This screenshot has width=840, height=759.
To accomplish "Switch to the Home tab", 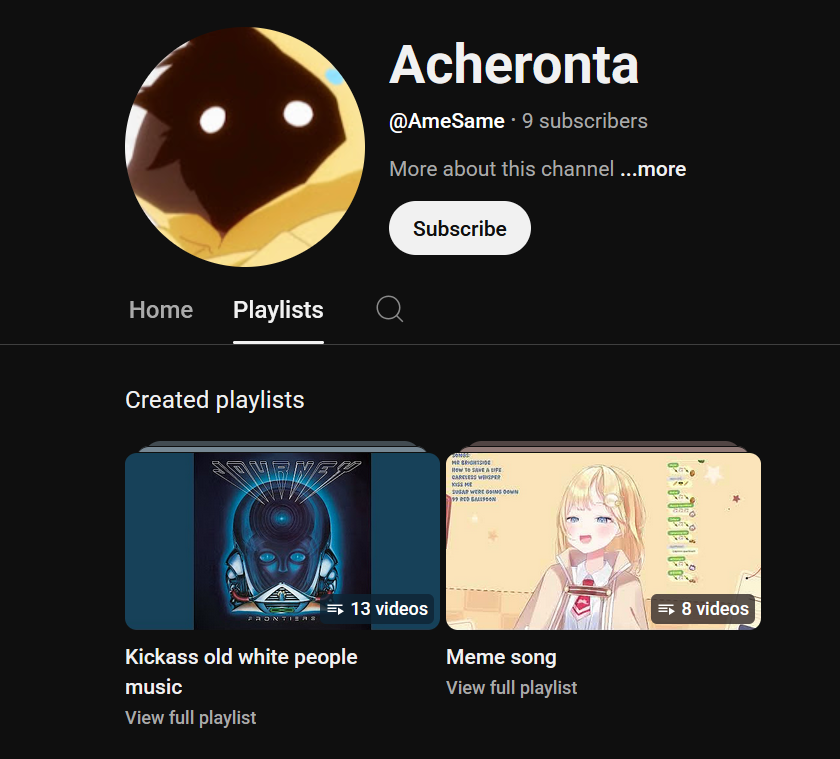I will point(161,310).
